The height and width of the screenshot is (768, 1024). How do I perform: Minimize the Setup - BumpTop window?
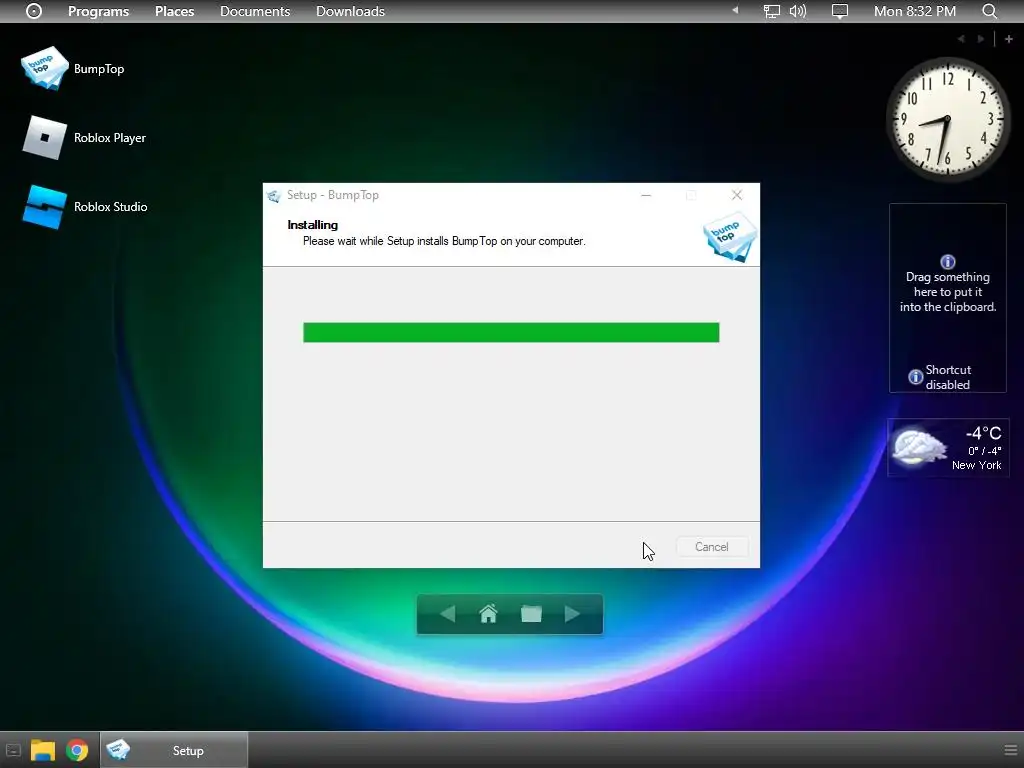[646, 195]
